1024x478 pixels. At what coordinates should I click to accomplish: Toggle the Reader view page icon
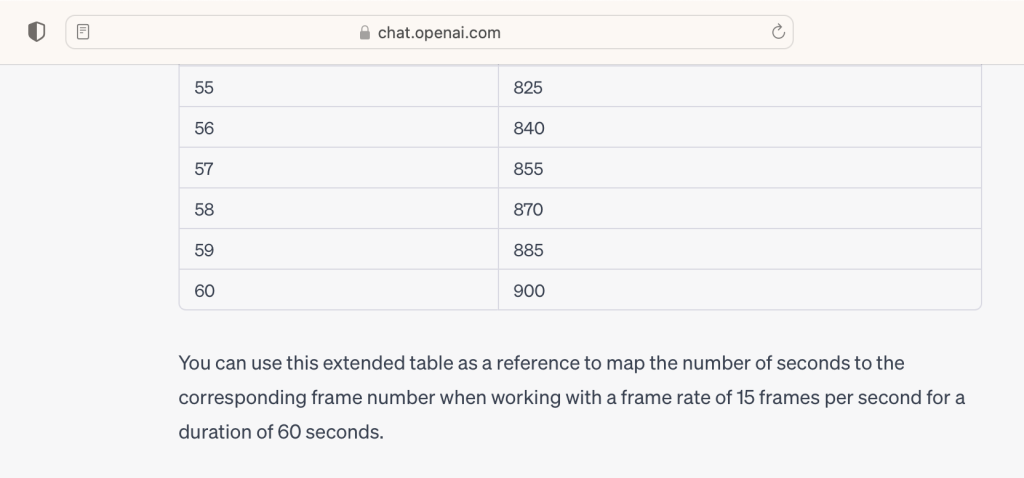(x=83, y=32)
